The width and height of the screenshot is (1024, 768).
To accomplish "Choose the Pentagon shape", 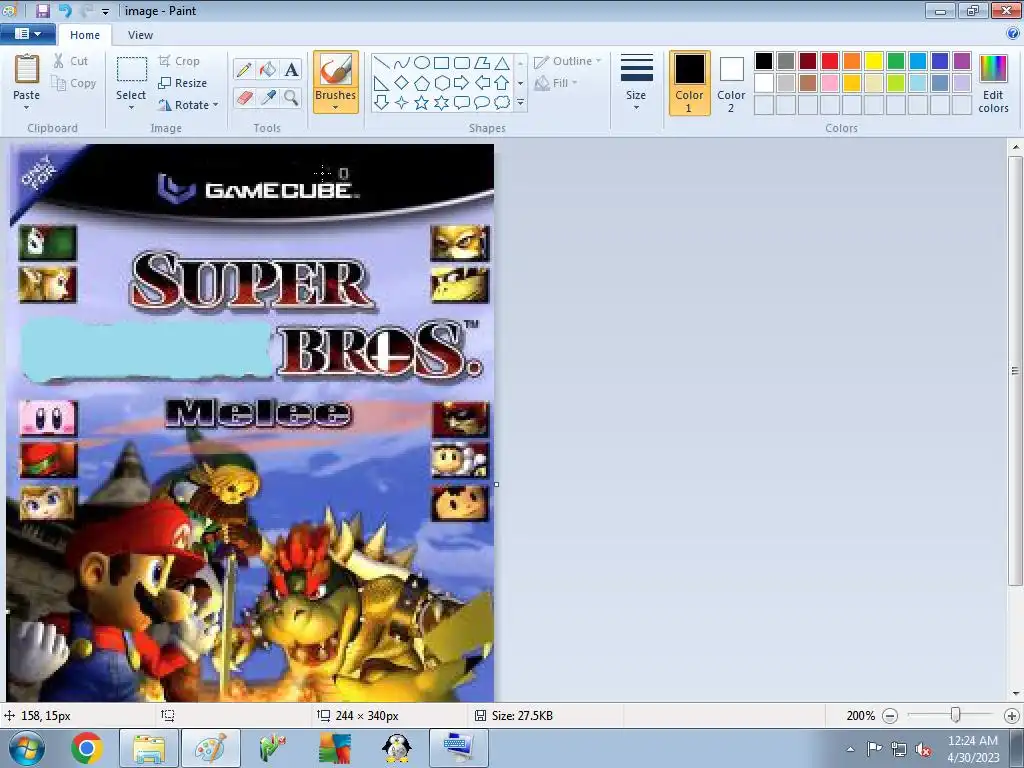I will point(422,83).
